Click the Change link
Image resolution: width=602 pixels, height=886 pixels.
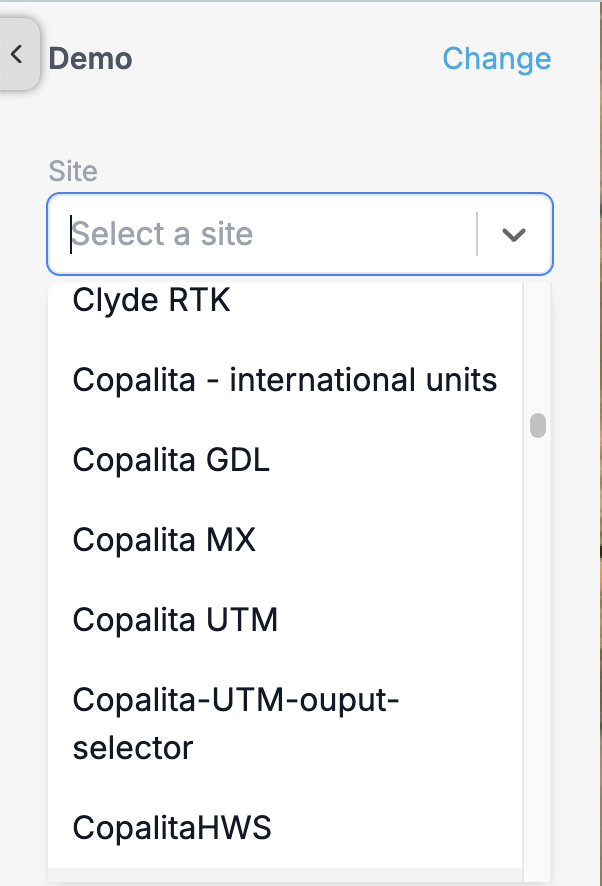click(496, 58)
